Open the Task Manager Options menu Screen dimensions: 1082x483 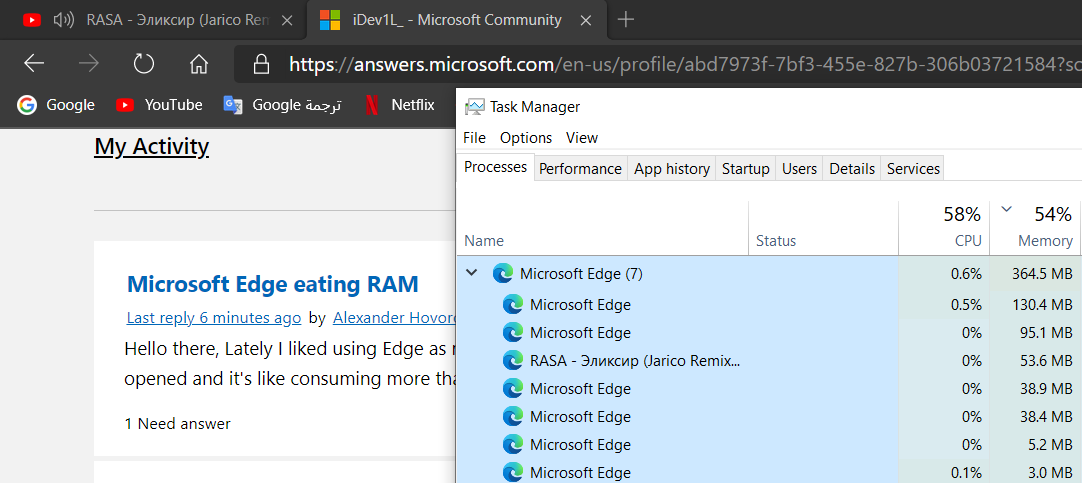[526, 137]
